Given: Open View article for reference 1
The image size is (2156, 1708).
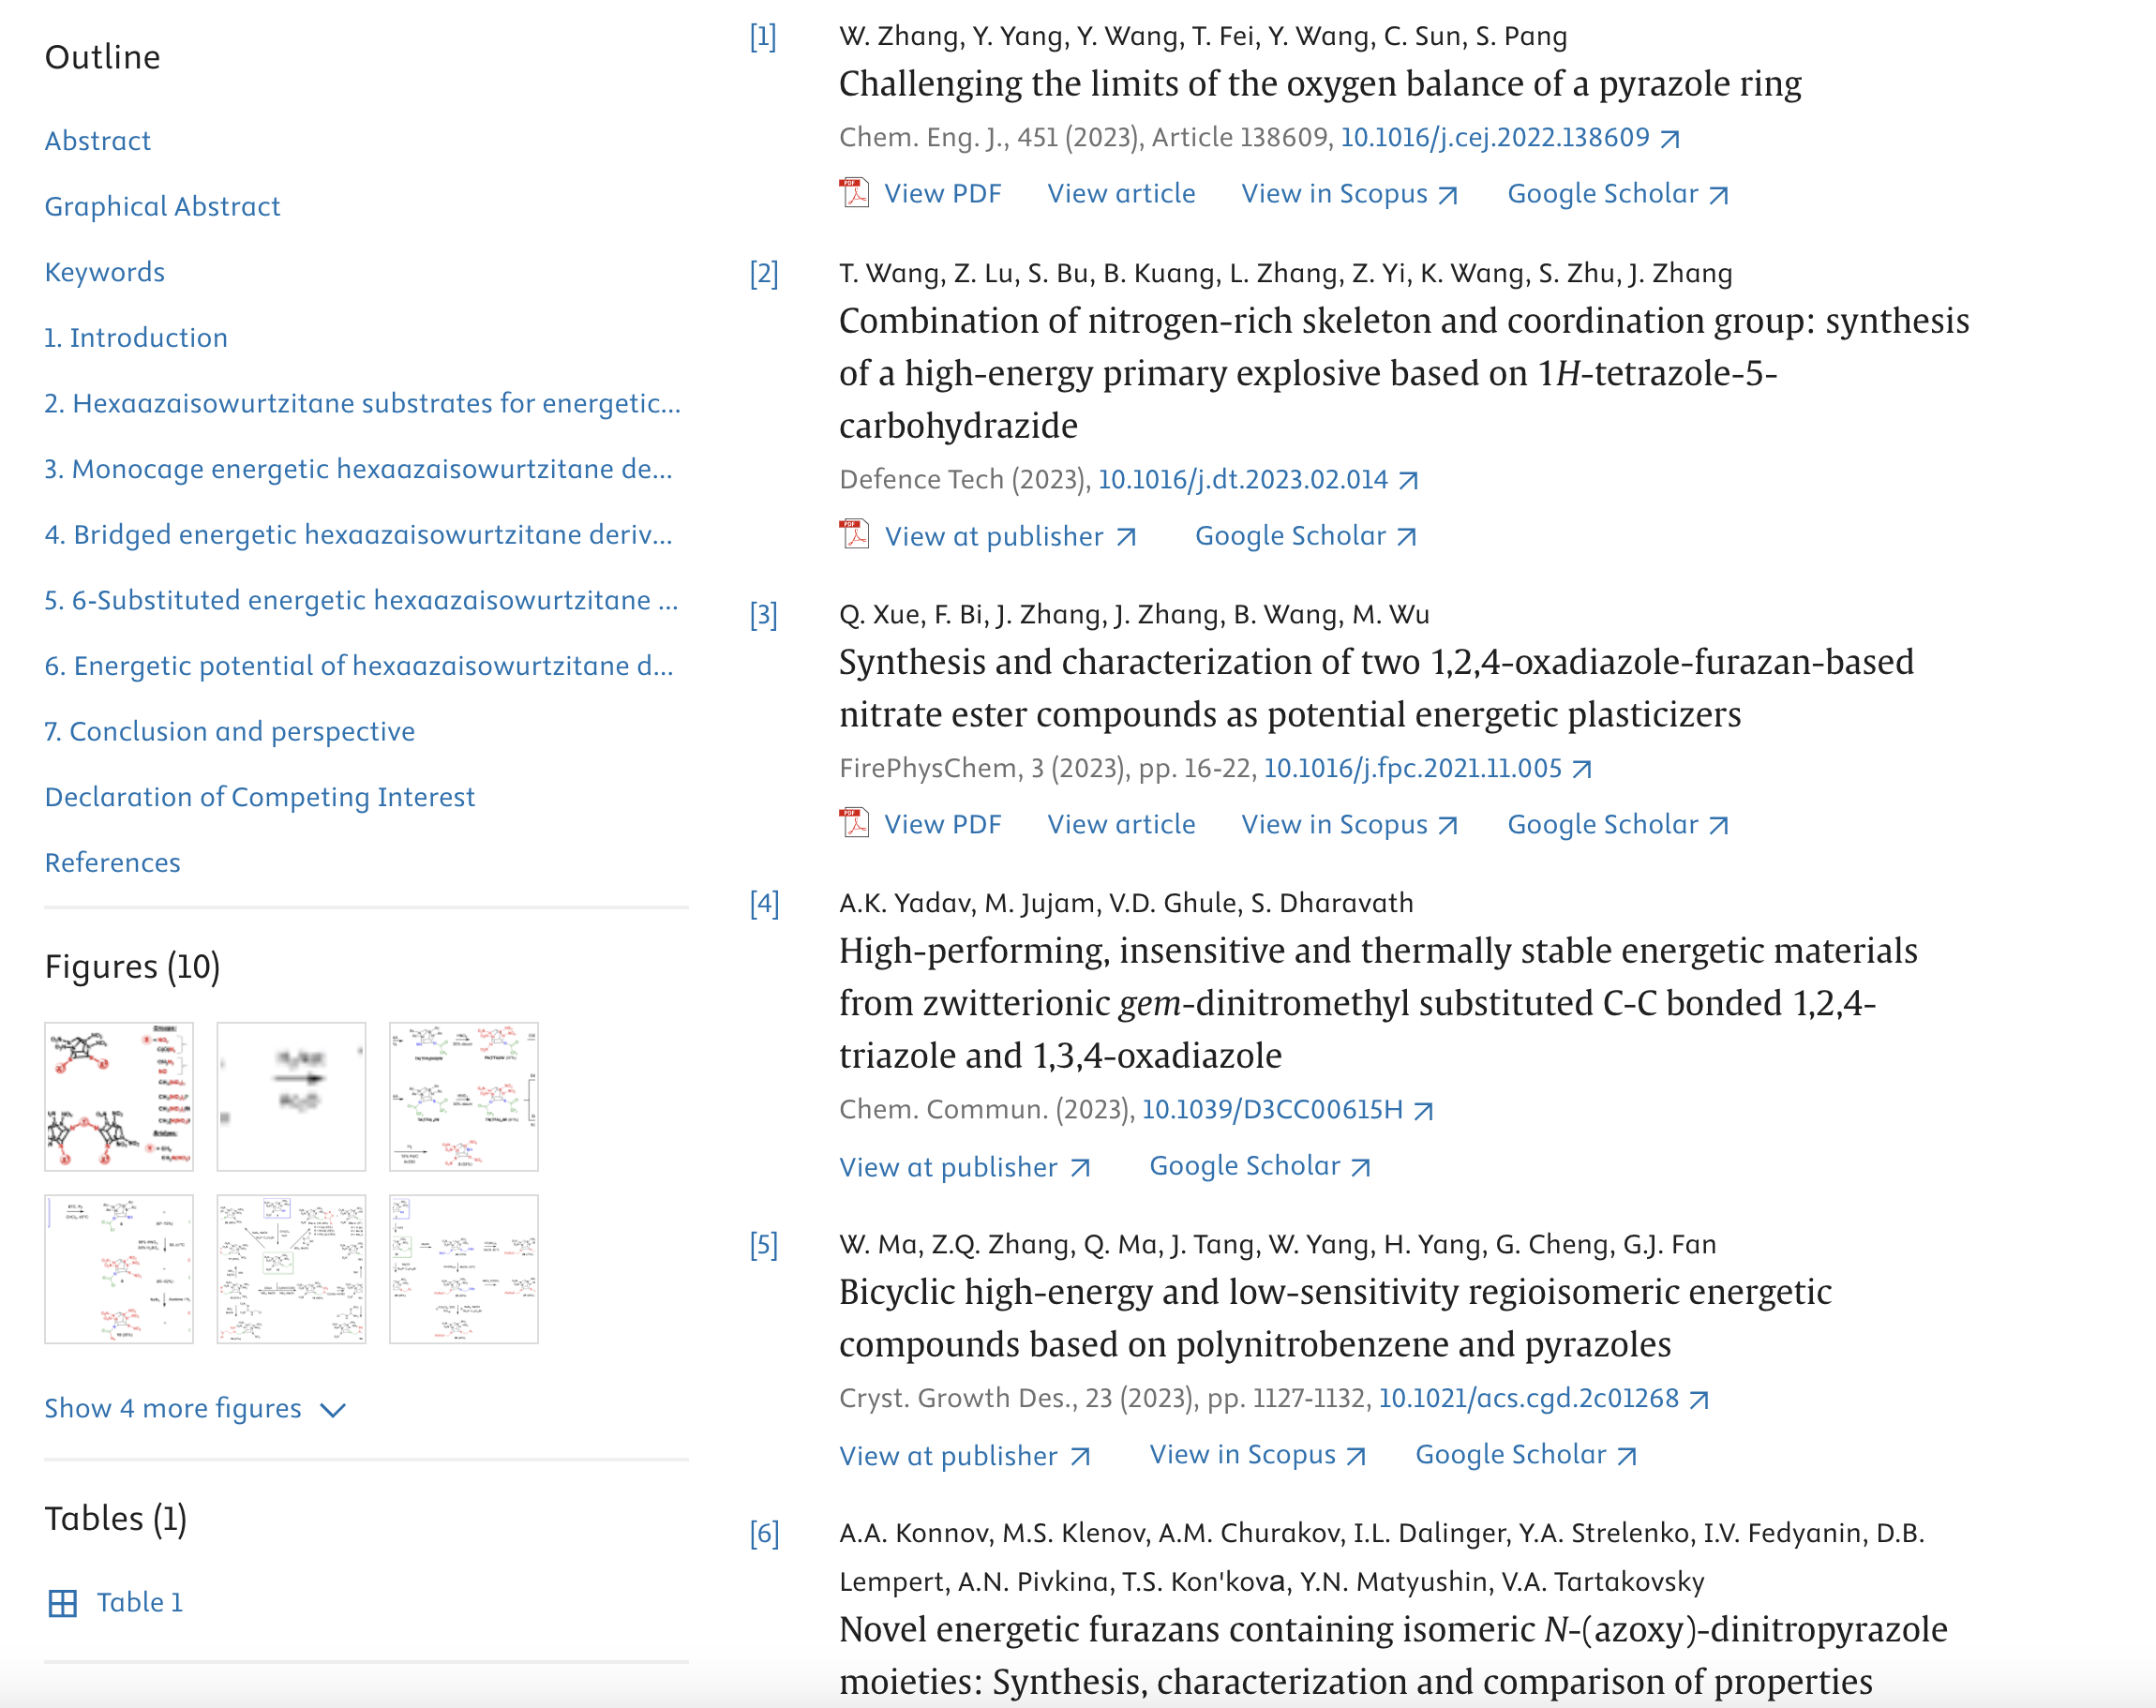Looking at the screenshot, I should [1121, 193].
